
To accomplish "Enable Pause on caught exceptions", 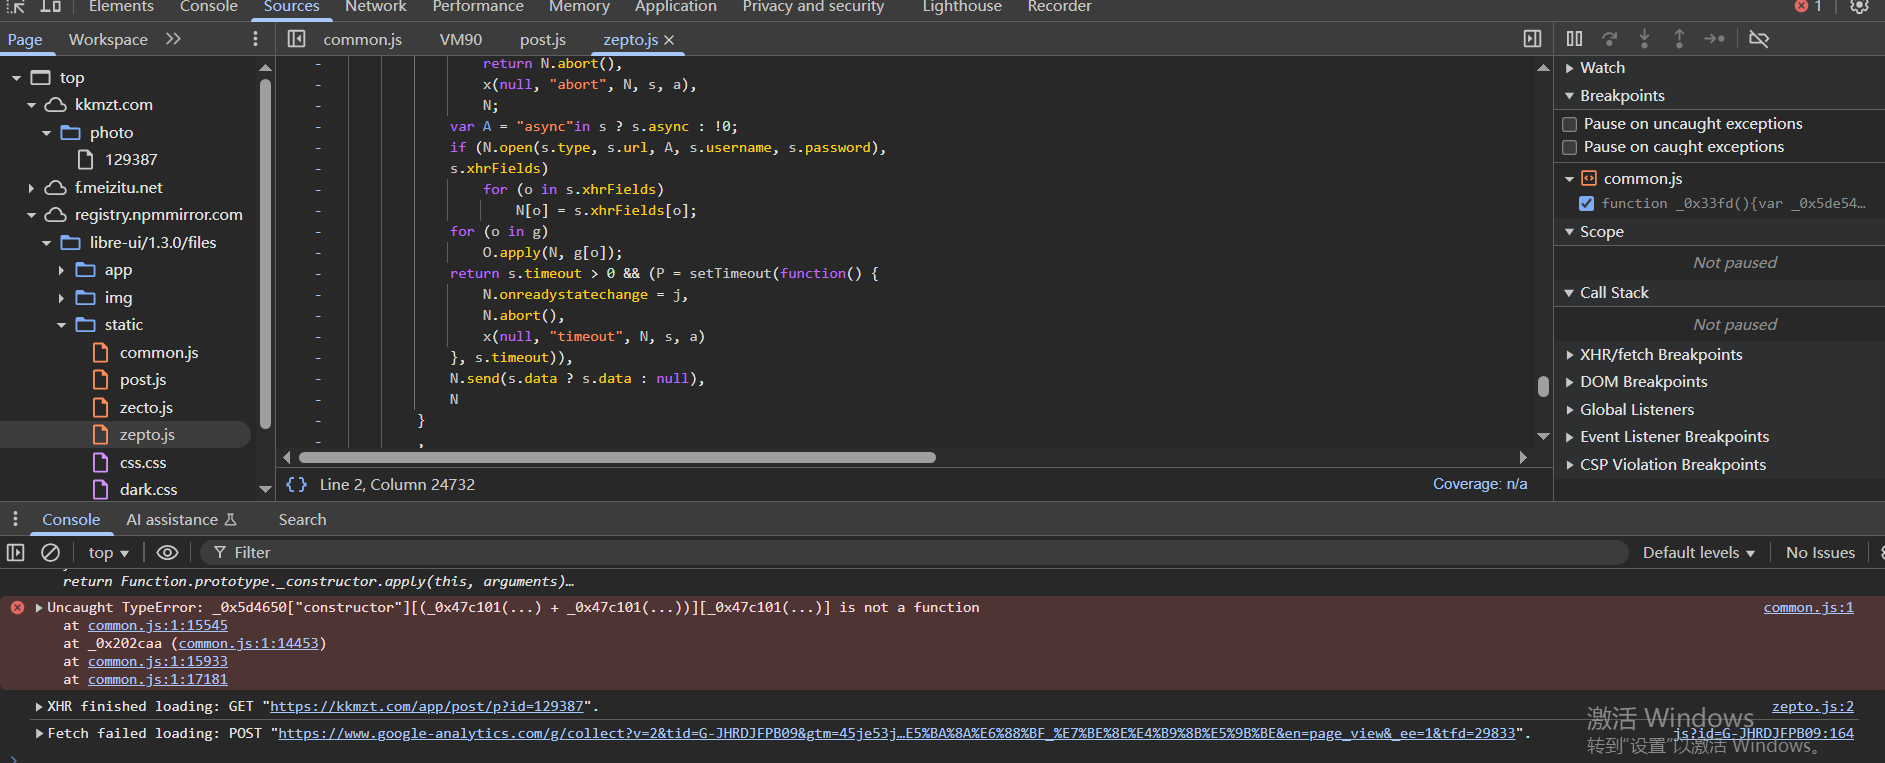I will click(x=1570, y=147).
